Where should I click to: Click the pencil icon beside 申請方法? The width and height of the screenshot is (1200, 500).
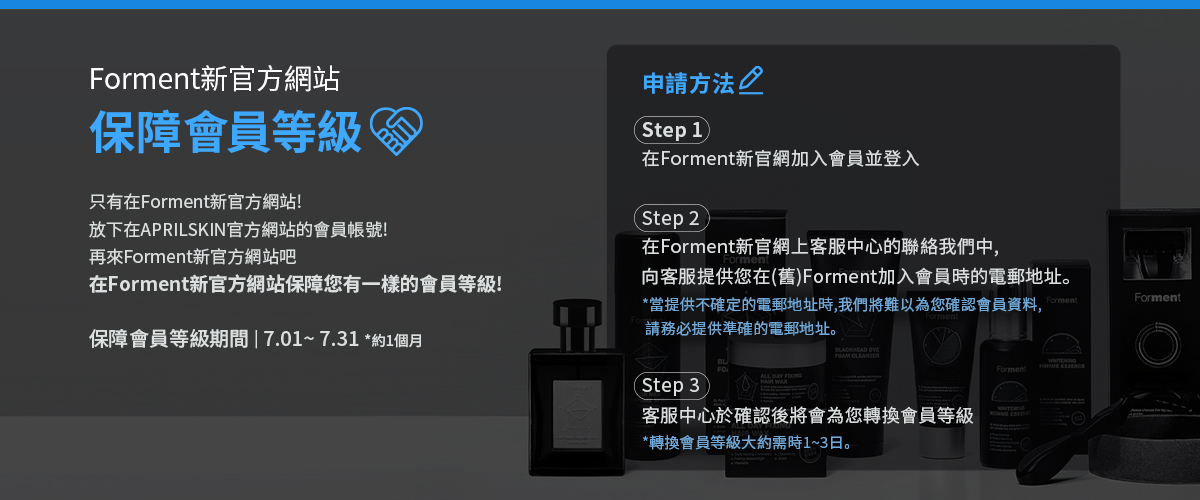[x=751, y=81]
